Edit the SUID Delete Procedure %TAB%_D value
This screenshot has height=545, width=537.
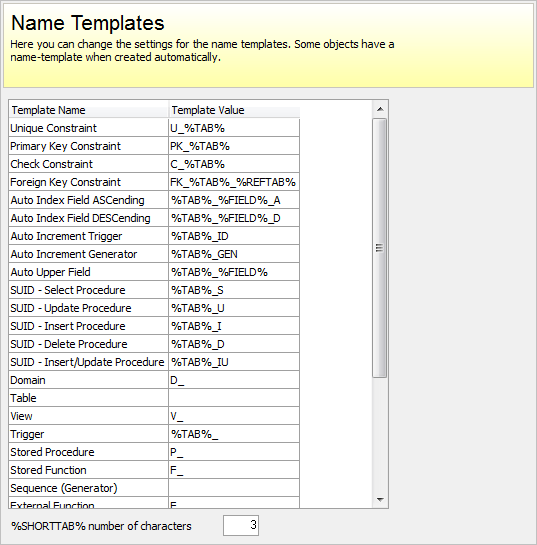pyautogui.click(x=234, y=344)
